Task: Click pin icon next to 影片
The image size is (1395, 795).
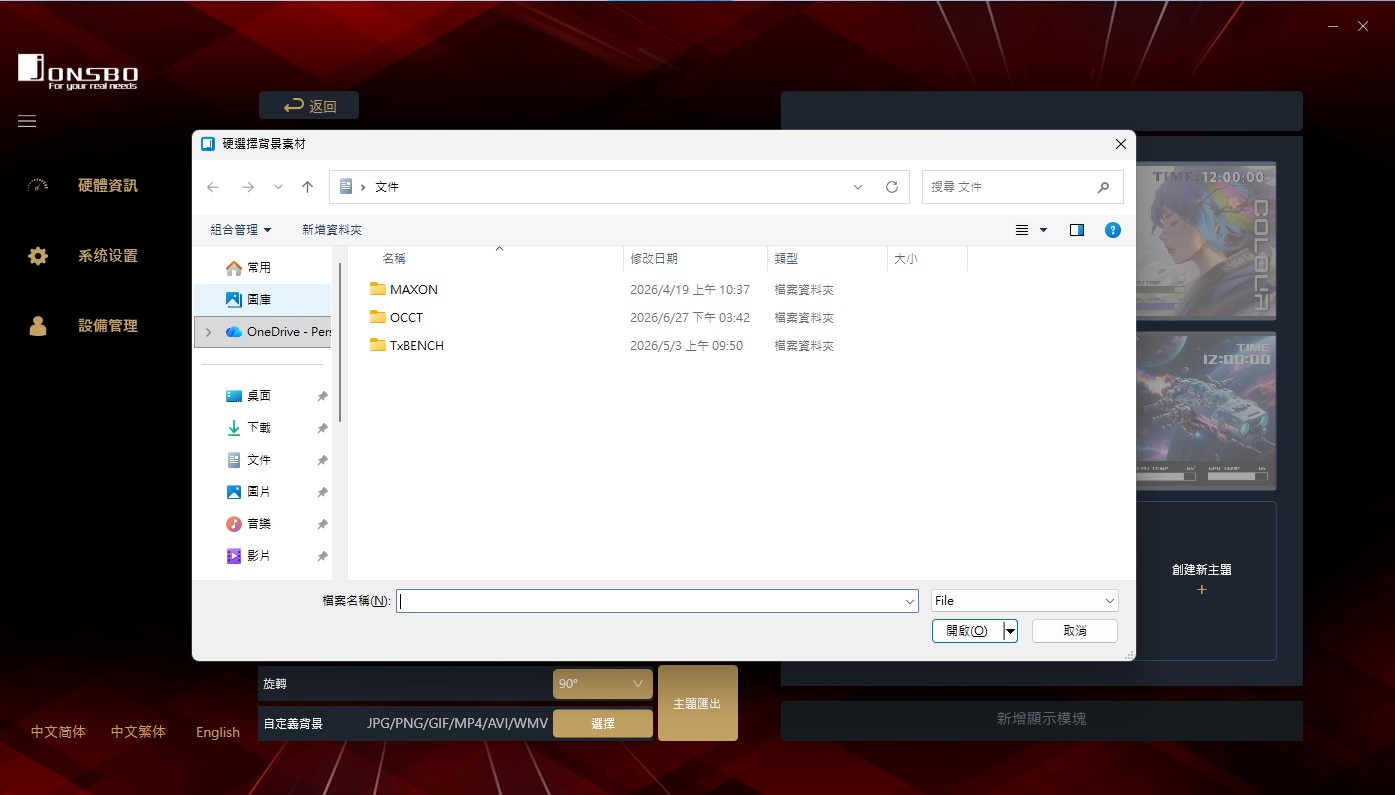Action: (x=322, y=557)
